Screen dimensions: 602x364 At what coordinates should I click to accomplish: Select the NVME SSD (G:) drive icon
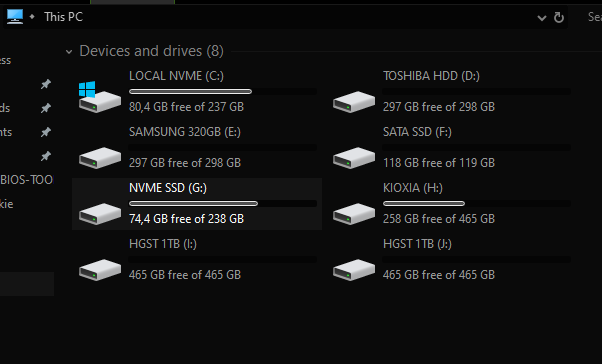tap(99, 214)
